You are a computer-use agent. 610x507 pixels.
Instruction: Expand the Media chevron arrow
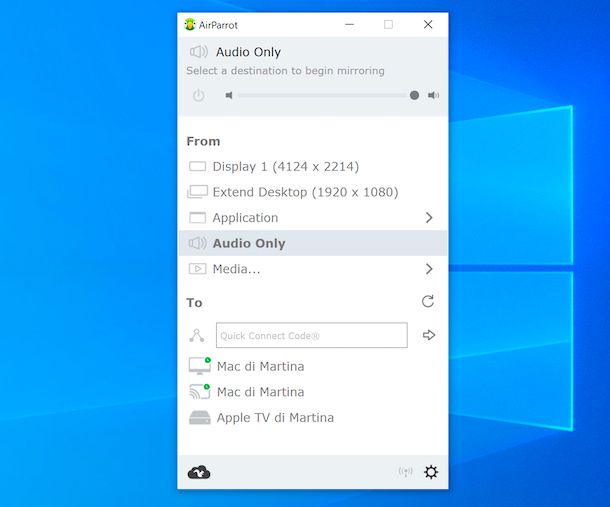coord(429,269)
